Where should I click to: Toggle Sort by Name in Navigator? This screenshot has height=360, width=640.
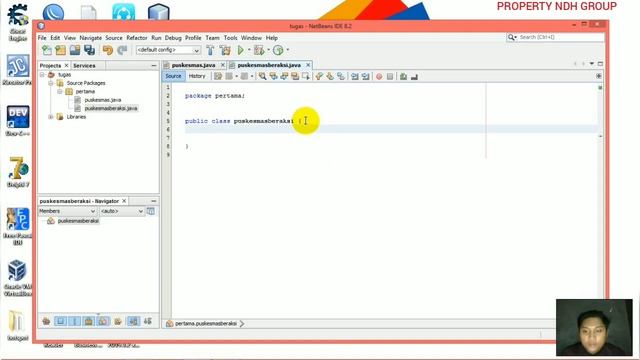tap(133, 322)
